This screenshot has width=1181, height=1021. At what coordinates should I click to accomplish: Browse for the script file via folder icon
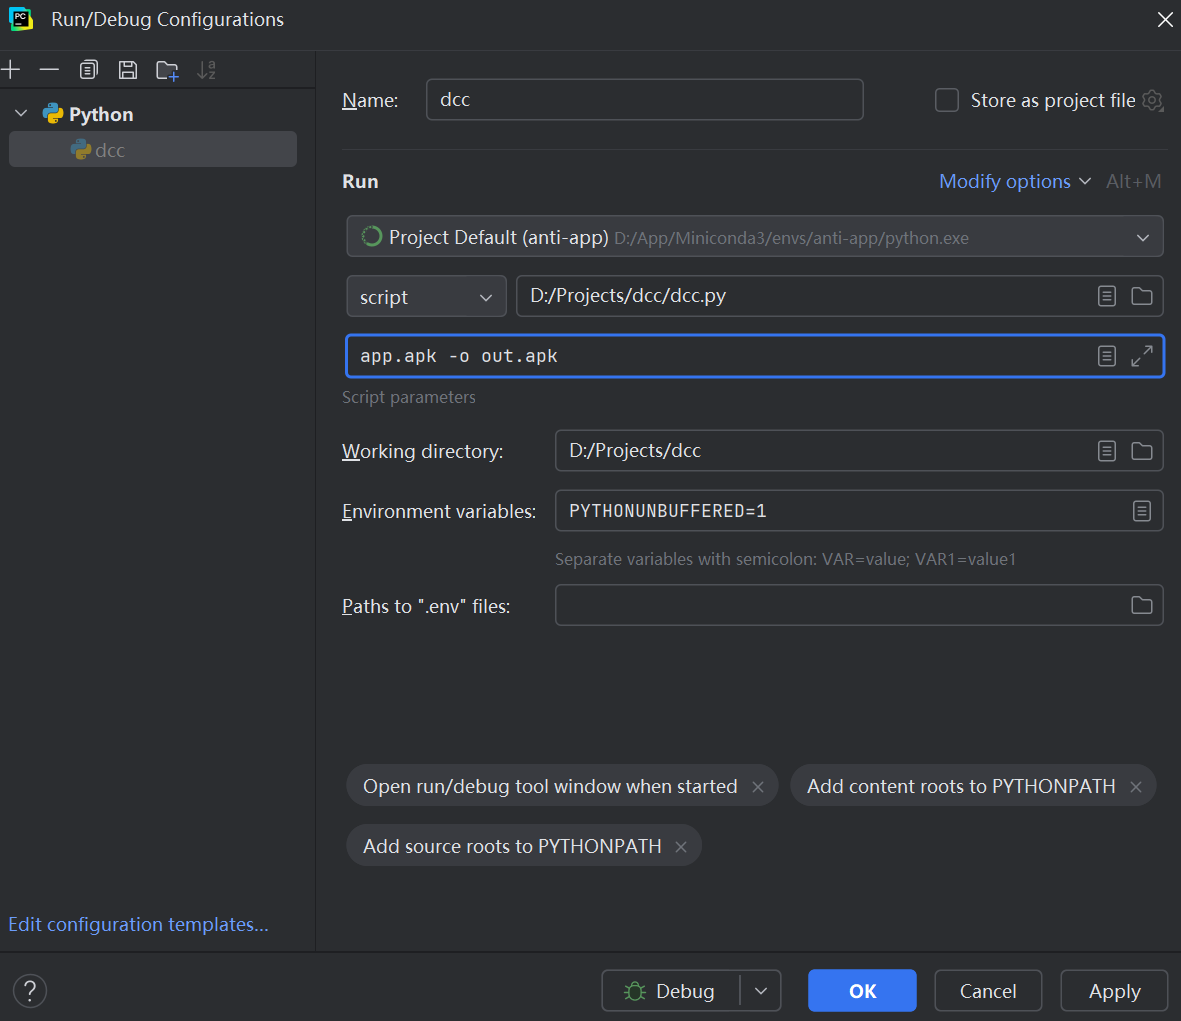click(1142, 296)
